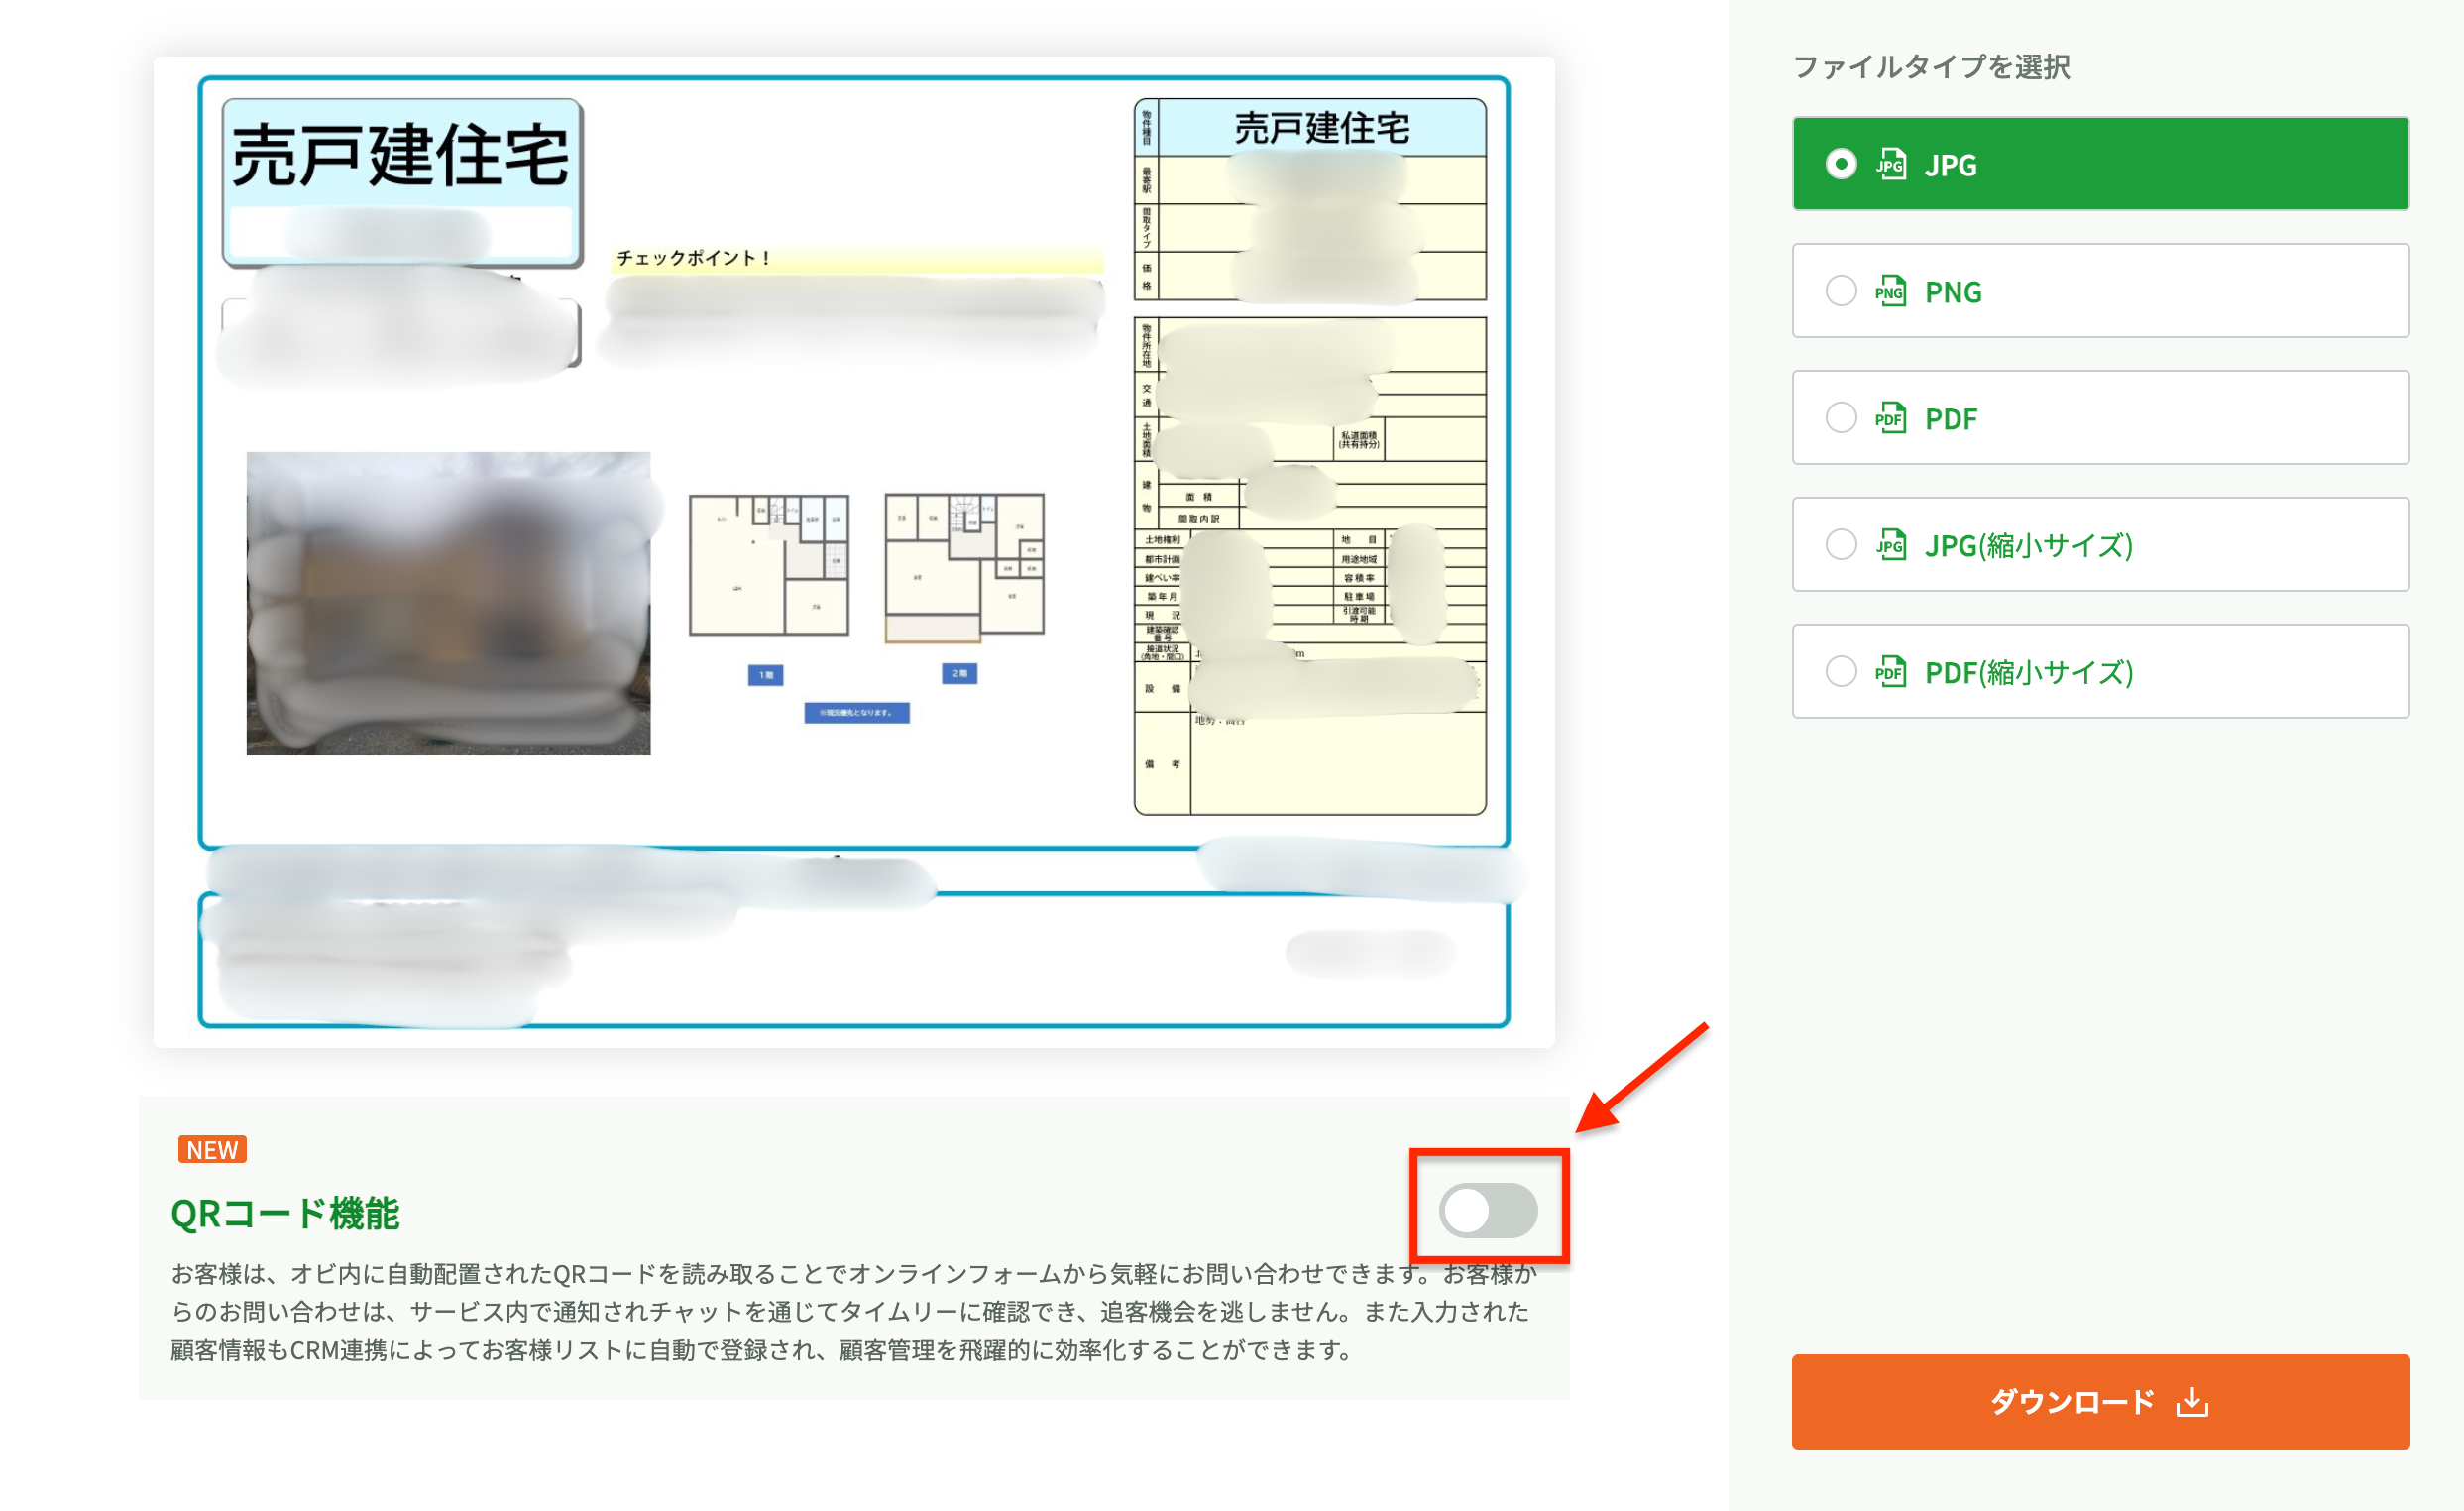Click the 1階 floor plan label
This screenshot has height=1511, width=2464.
(x=768, y=674)
